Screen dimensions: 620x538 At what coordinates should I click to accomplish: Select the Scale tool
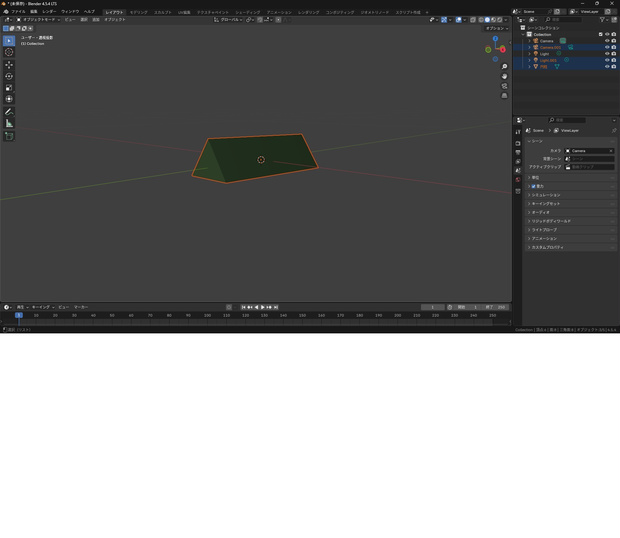click(x=9, y=88)
